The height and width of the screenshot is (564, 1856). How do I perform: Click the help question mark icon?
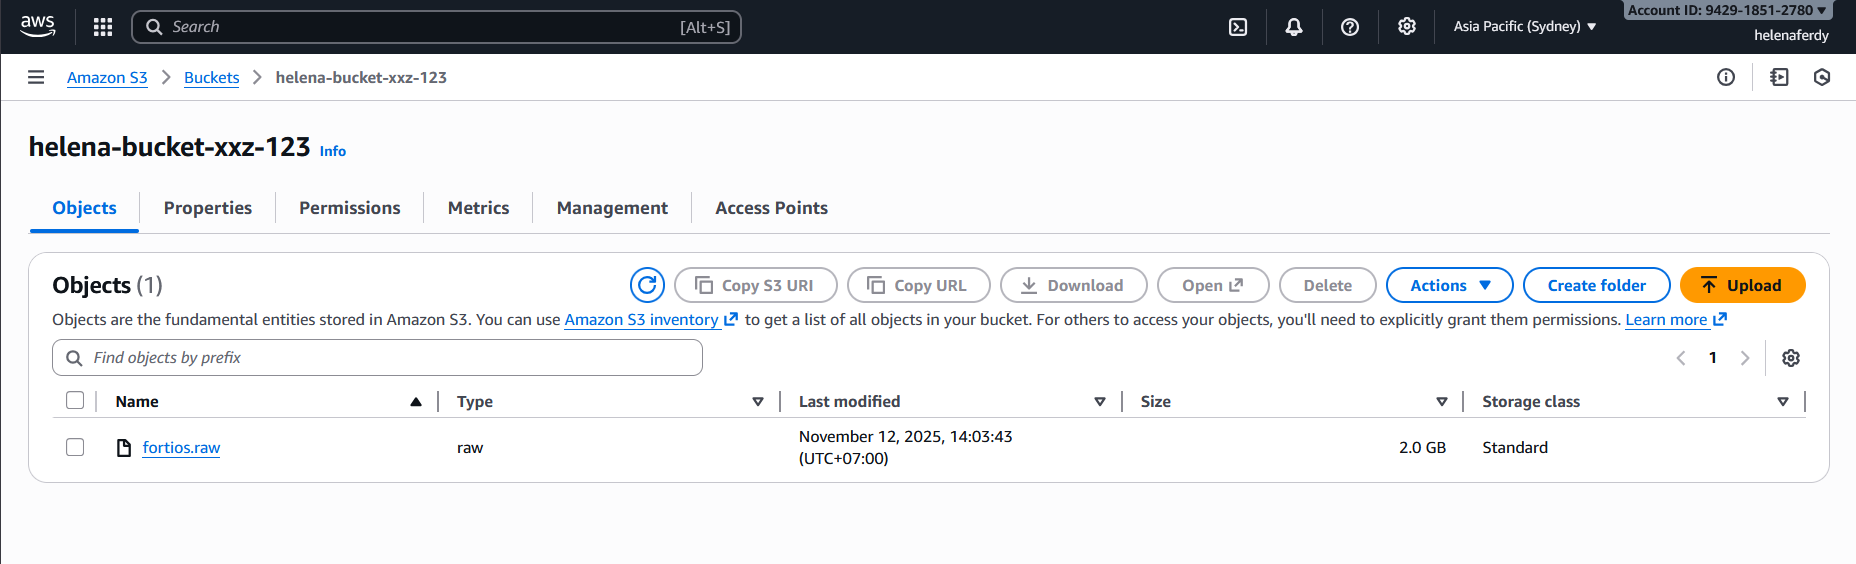click(1350, 27)
